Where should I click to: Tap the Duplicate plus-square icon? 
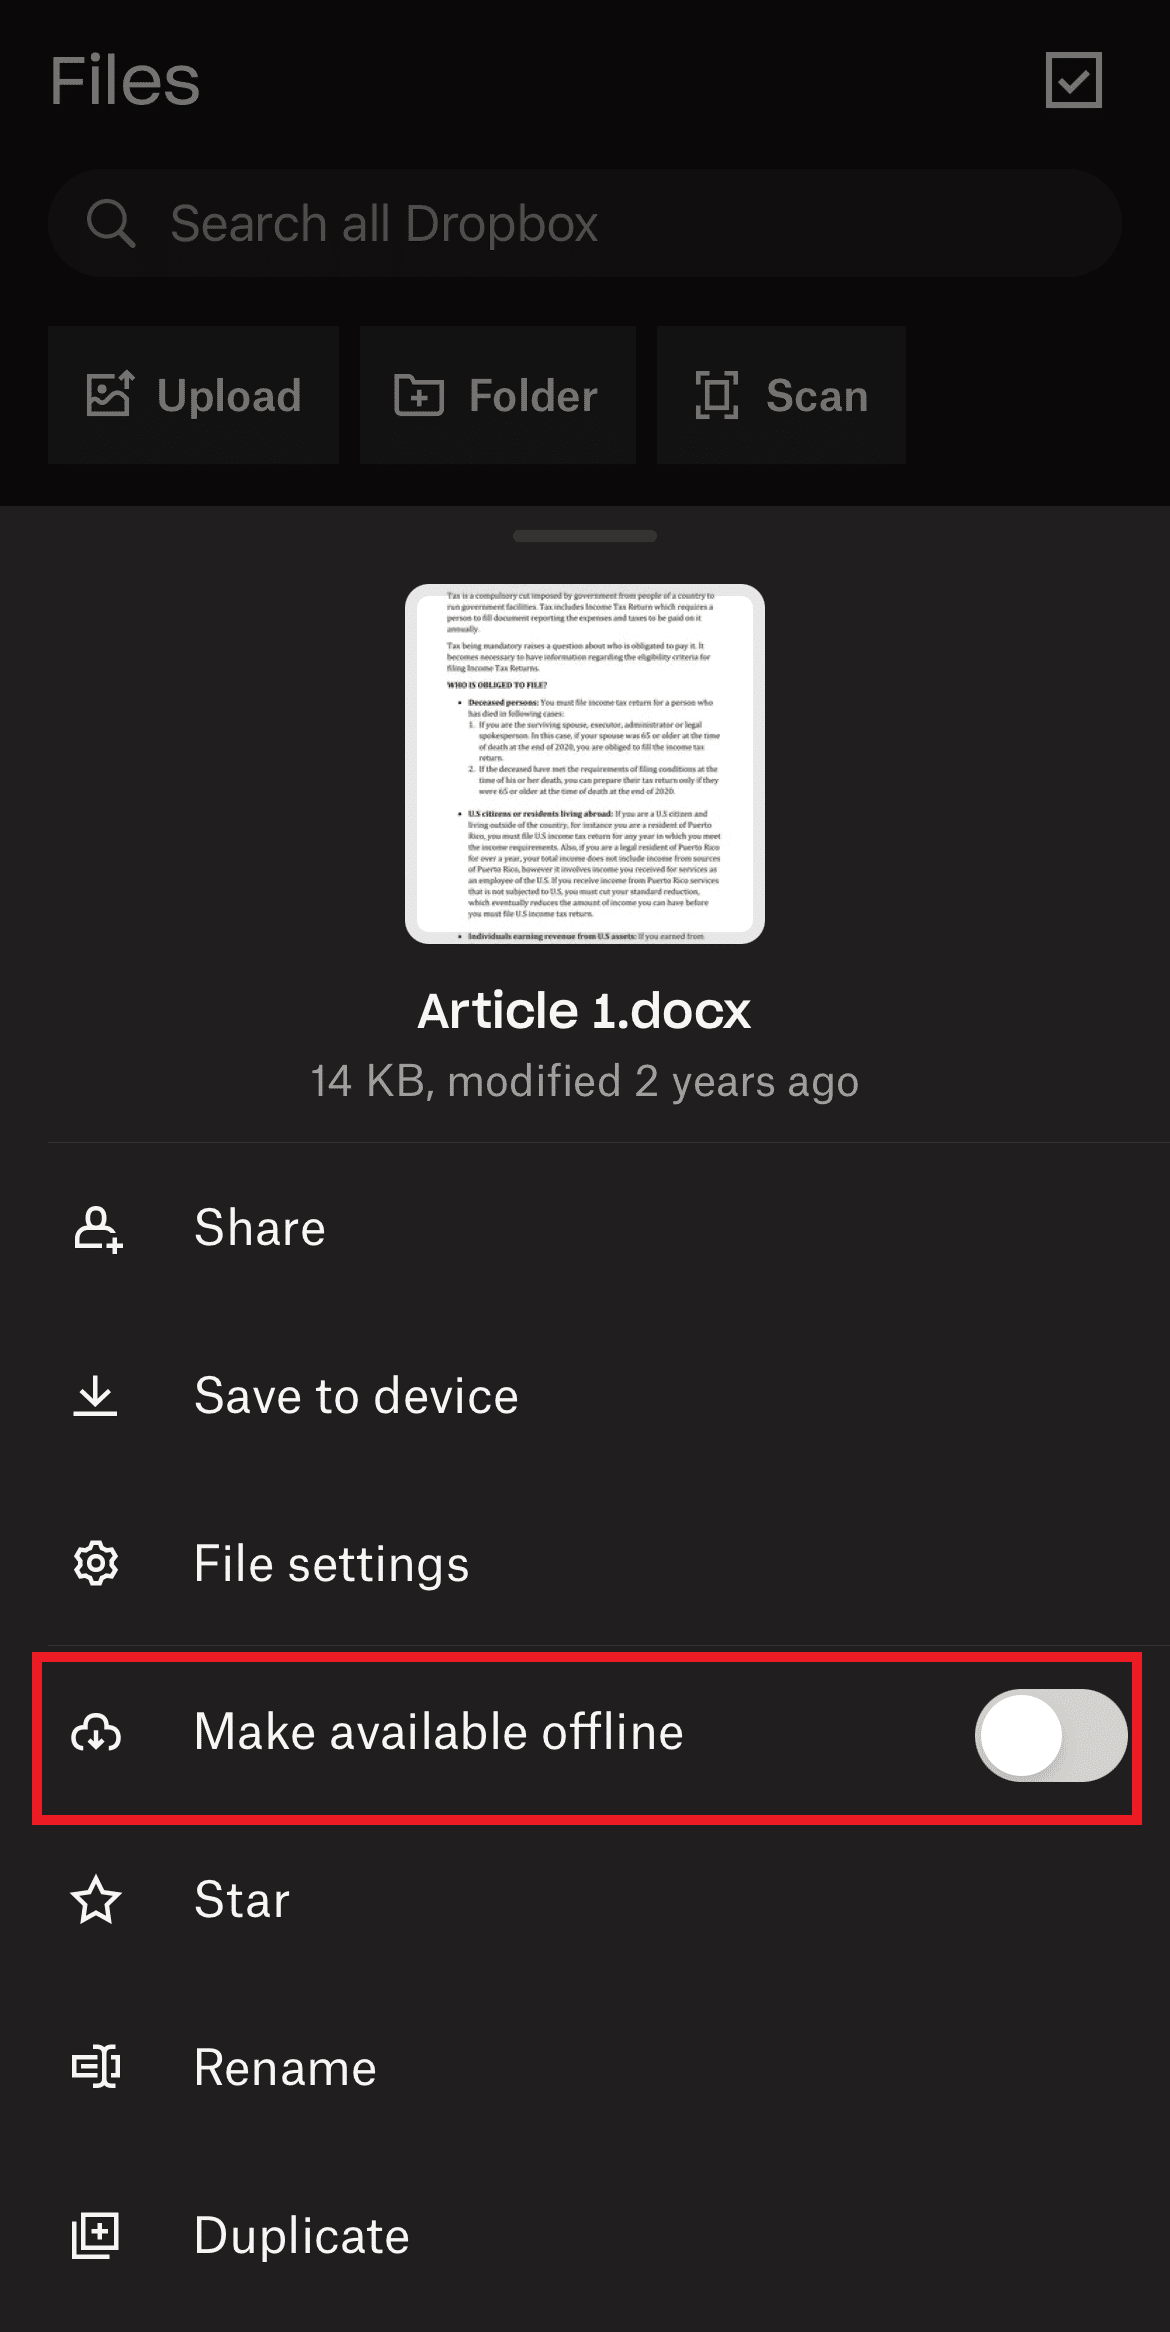coord(96,2236)
